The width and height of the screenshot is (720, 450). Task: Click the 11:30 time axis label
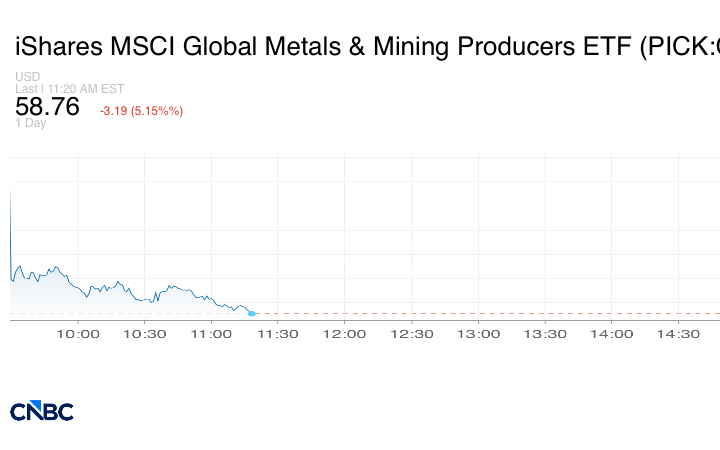coord(278,334)
